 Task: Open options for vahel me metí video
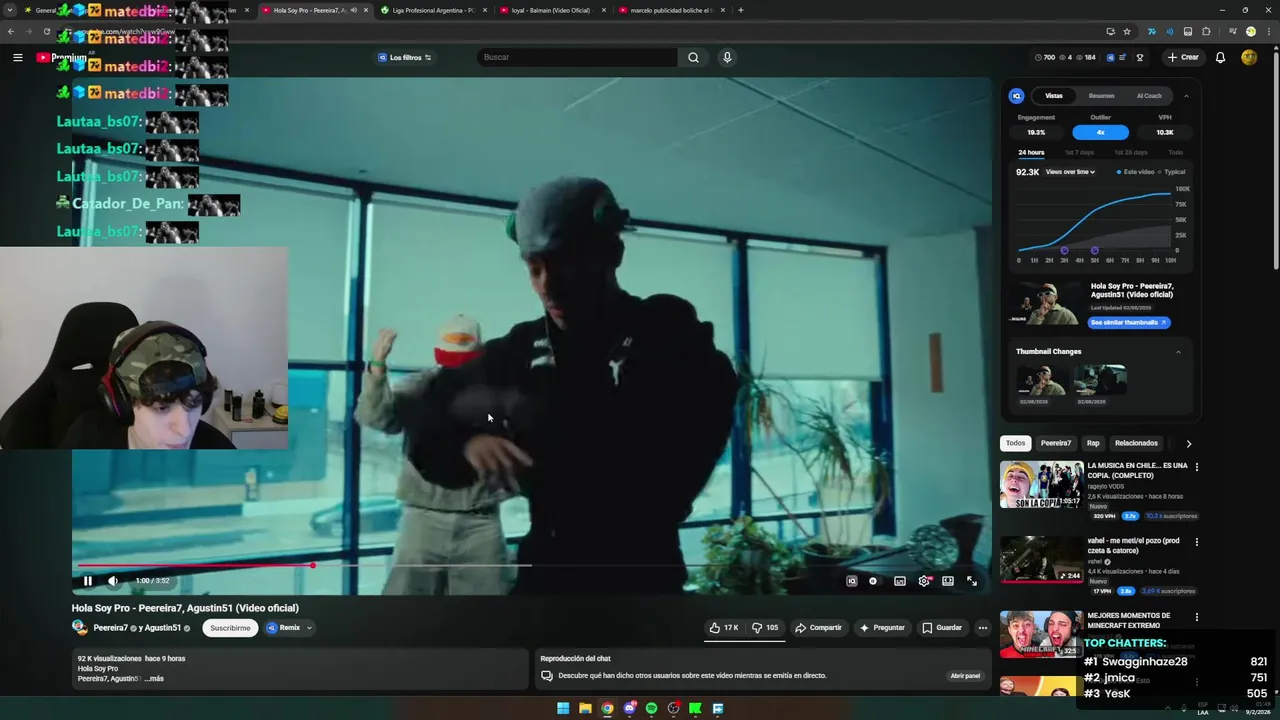[x=1196, y=542]
